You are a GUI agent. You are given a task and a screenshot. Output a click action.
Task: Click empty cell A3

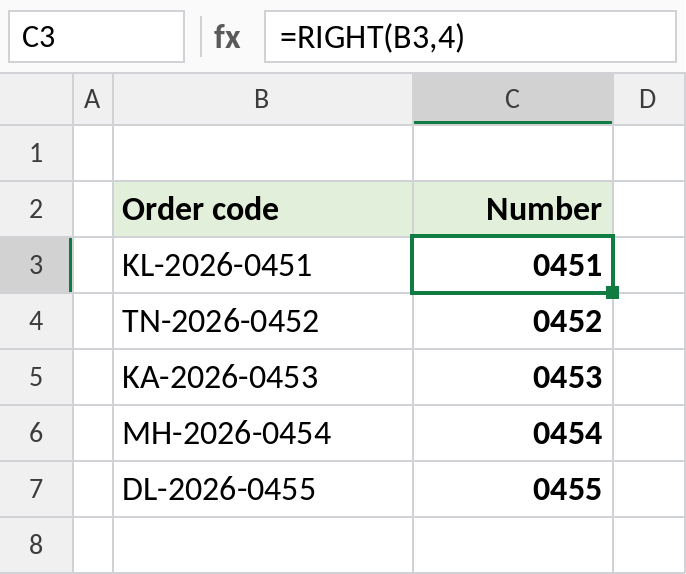[x=93, y=265]
